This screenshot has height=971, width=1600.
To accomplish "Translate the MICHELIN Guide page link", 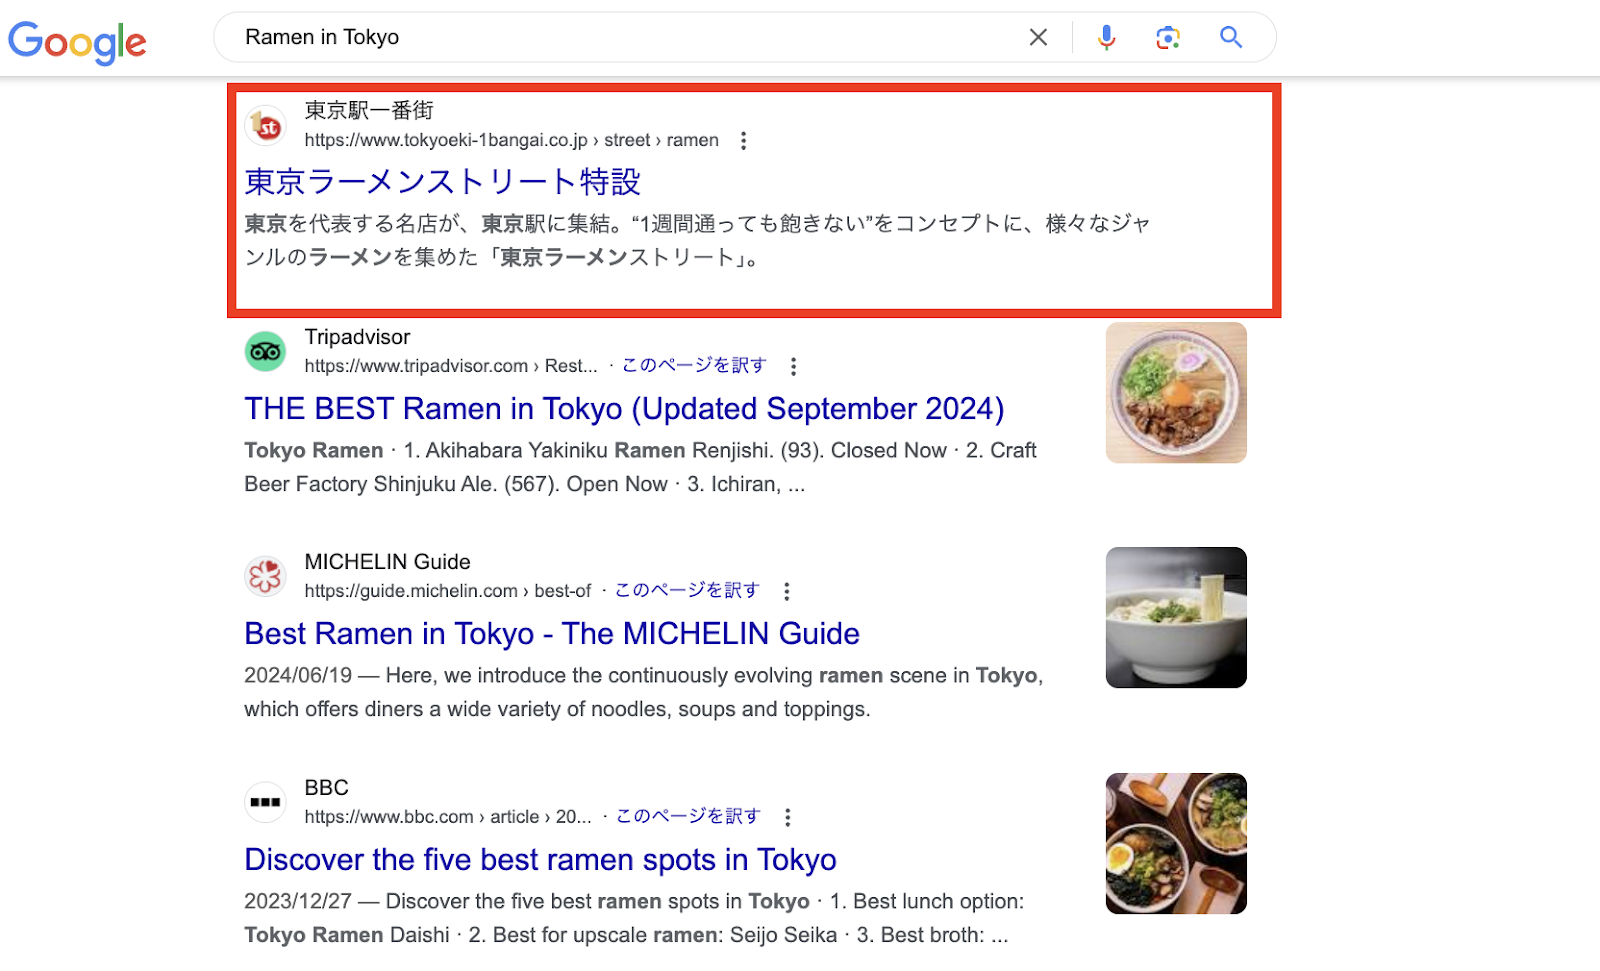I will (687, 590).
